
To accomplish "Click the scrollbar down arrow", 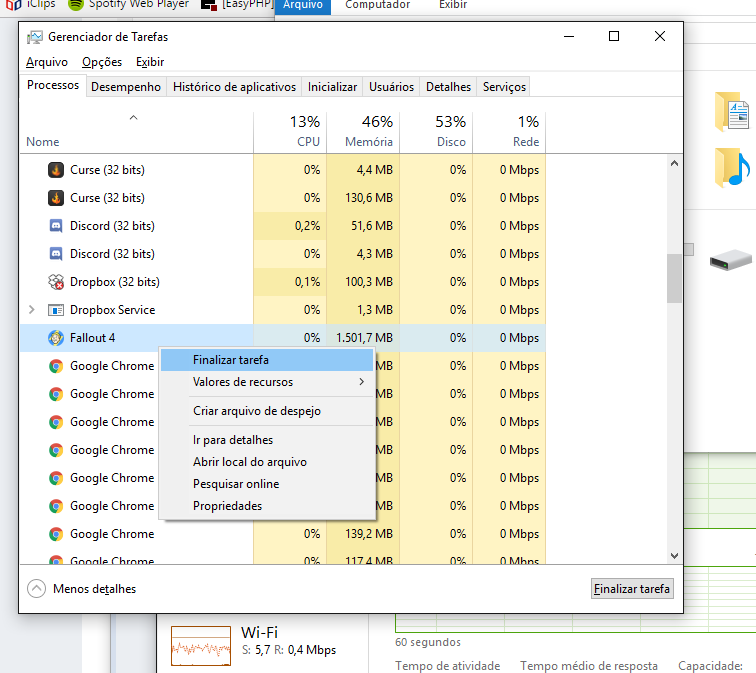I will pyautogui.click(x=674, y=556).
